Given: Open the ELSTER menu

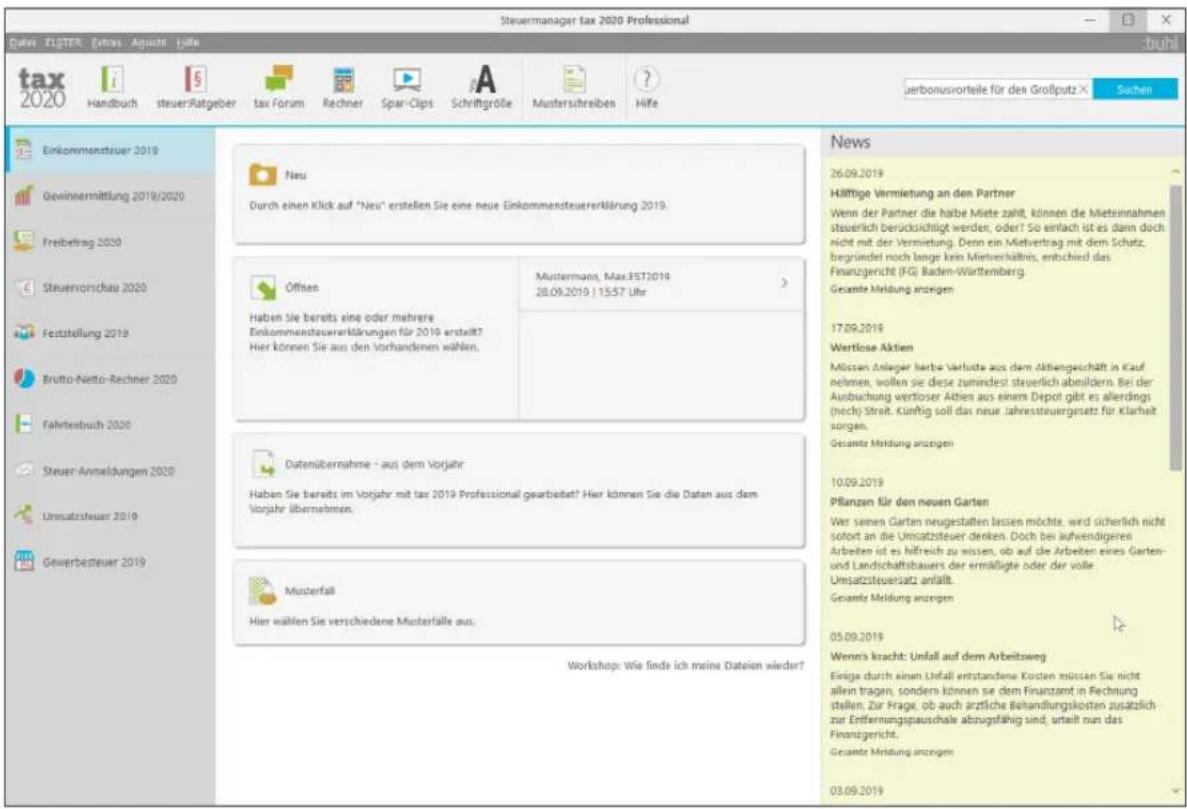Looking at the screenshot, I should [x=64, y=42].
